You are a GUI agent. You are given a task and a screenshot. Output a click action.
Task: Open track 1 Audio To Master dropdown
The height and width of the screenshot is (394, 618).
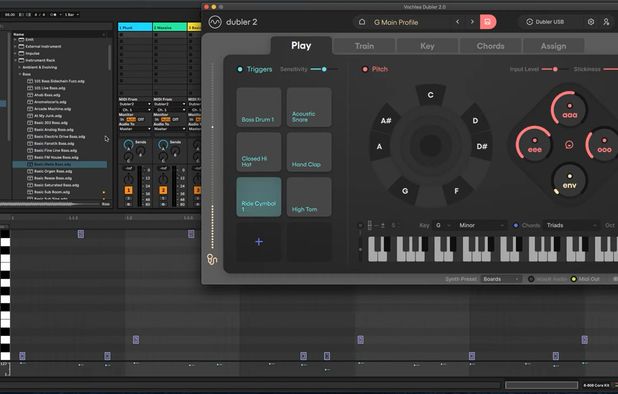pyautogui.click(x=135, y=129)
